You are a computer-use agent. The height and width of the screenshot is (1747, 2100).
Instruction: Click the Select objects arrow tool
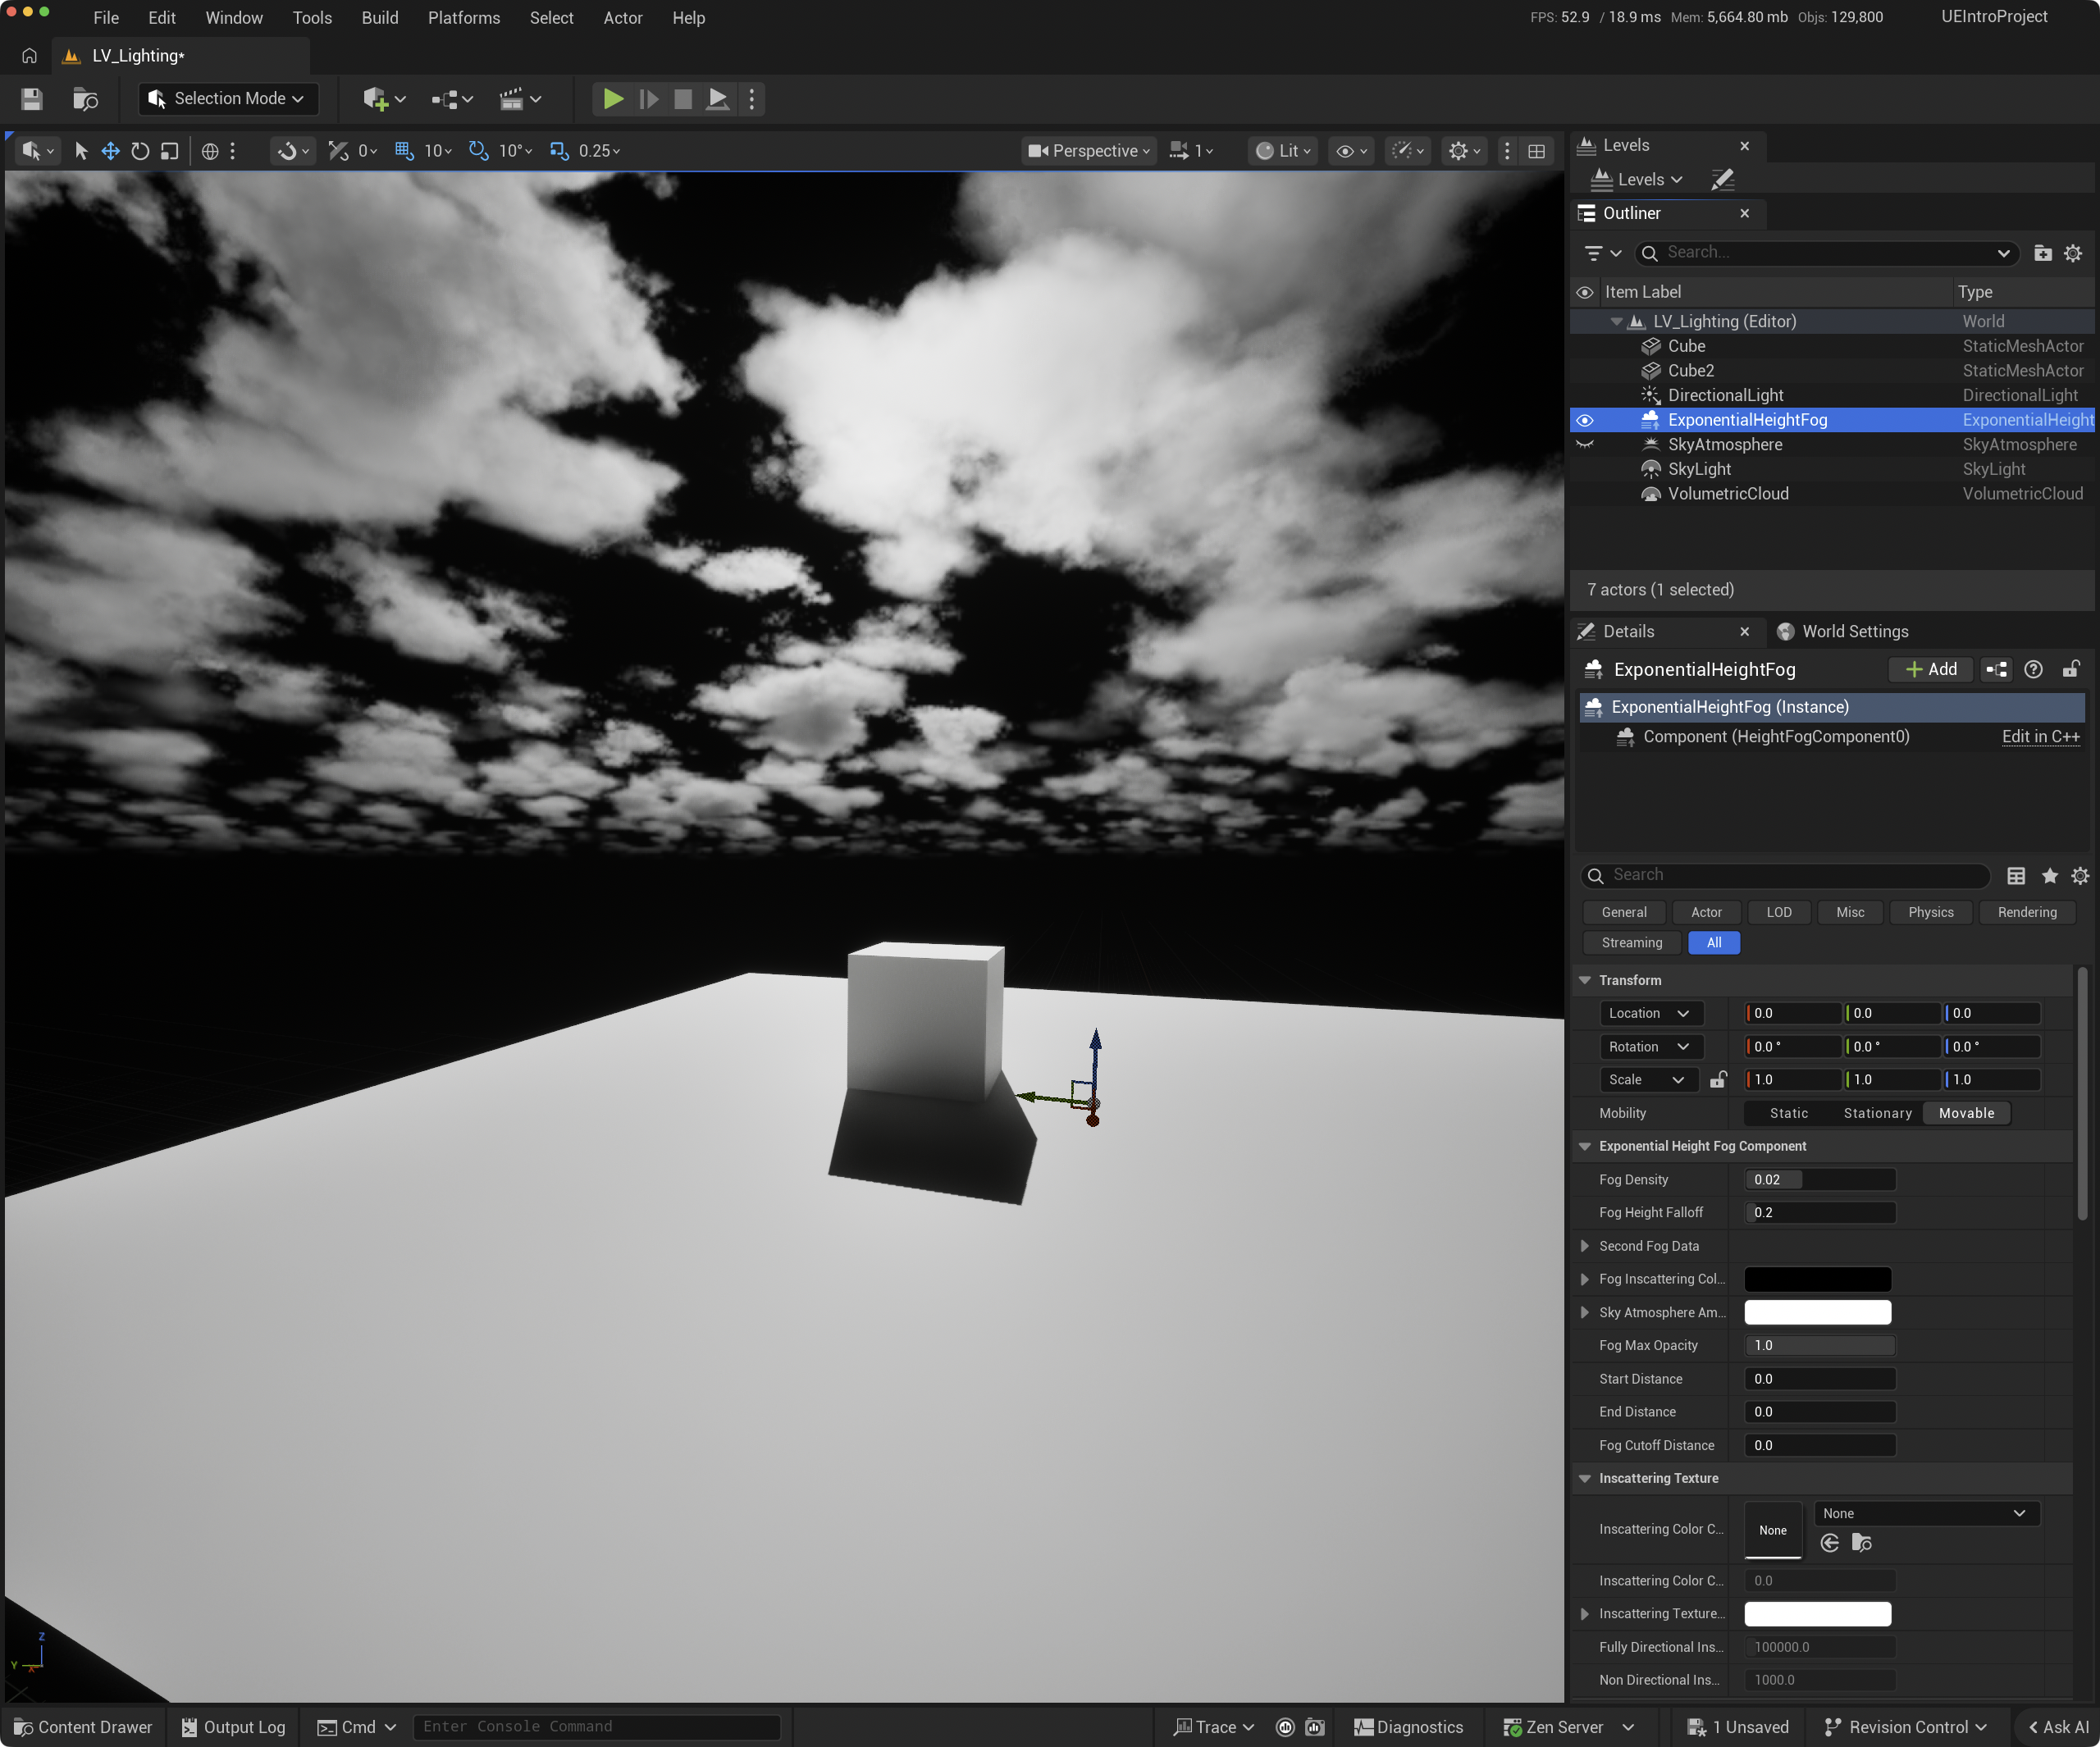(82, 150)
